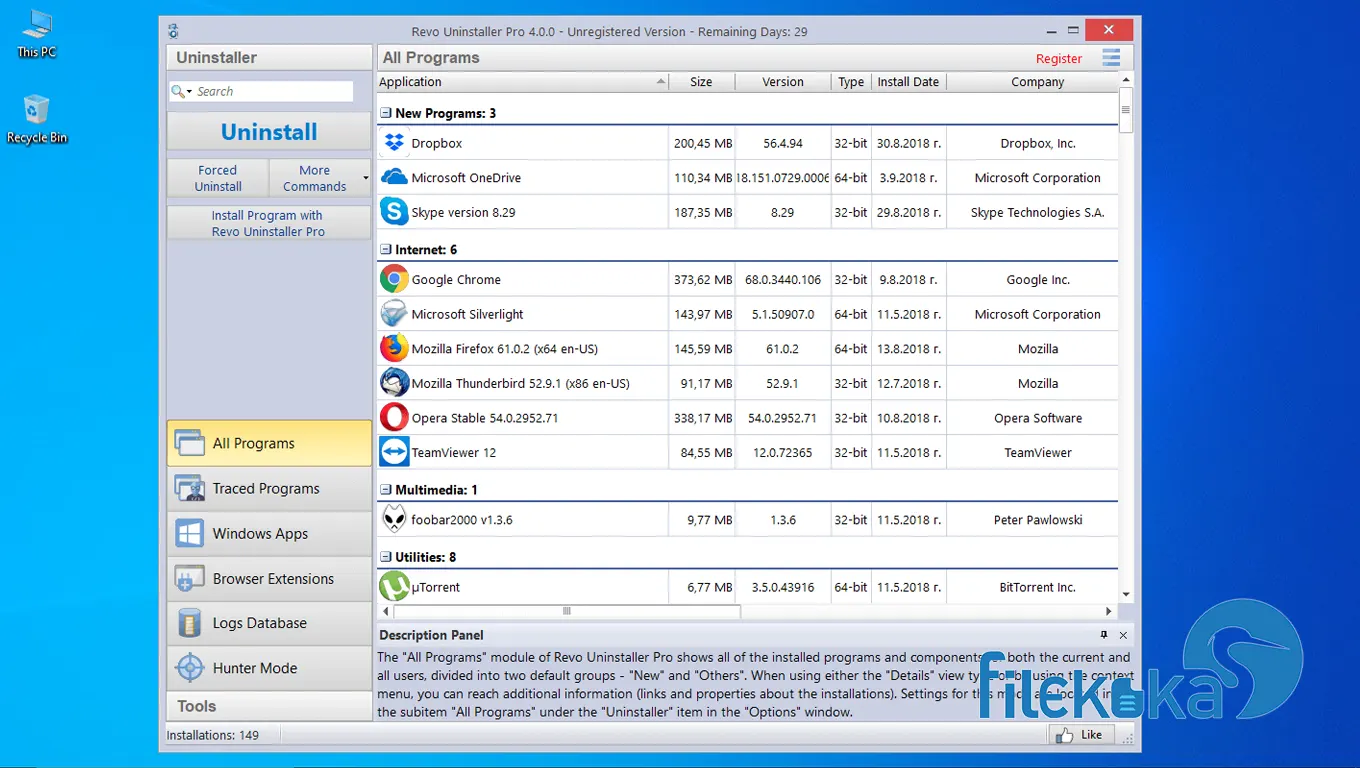The image size is (1360, 768).
Task: Open the Traced Programs module
Action: pos(269,488)
